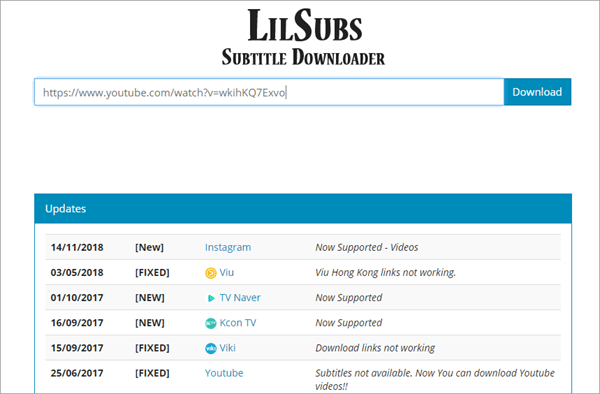This screenshot has height=394, width=600.
Task: Click 'Now Supported - Videos' text
Action: pos(367,247)
